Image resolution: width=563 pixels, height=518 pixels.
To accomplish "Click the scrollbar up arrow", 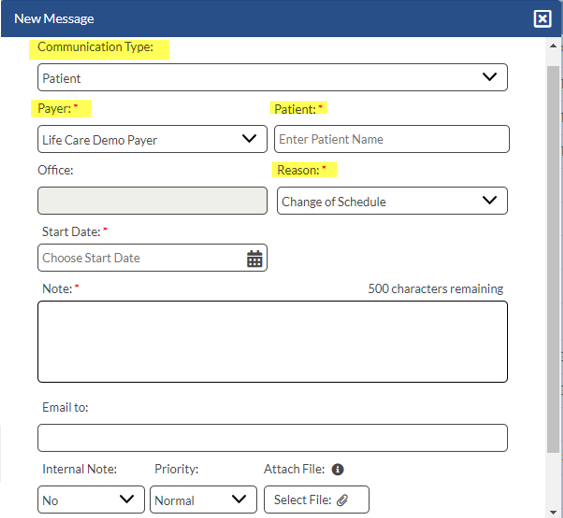I will 553,46.
